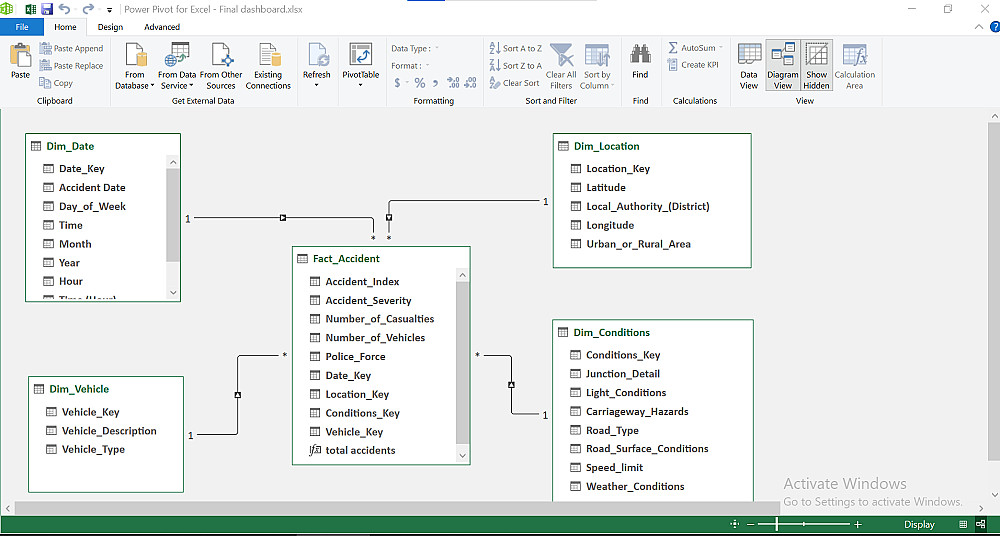Sort A to Z
Screen dimensions: 1000x536
tap(515, 48)
